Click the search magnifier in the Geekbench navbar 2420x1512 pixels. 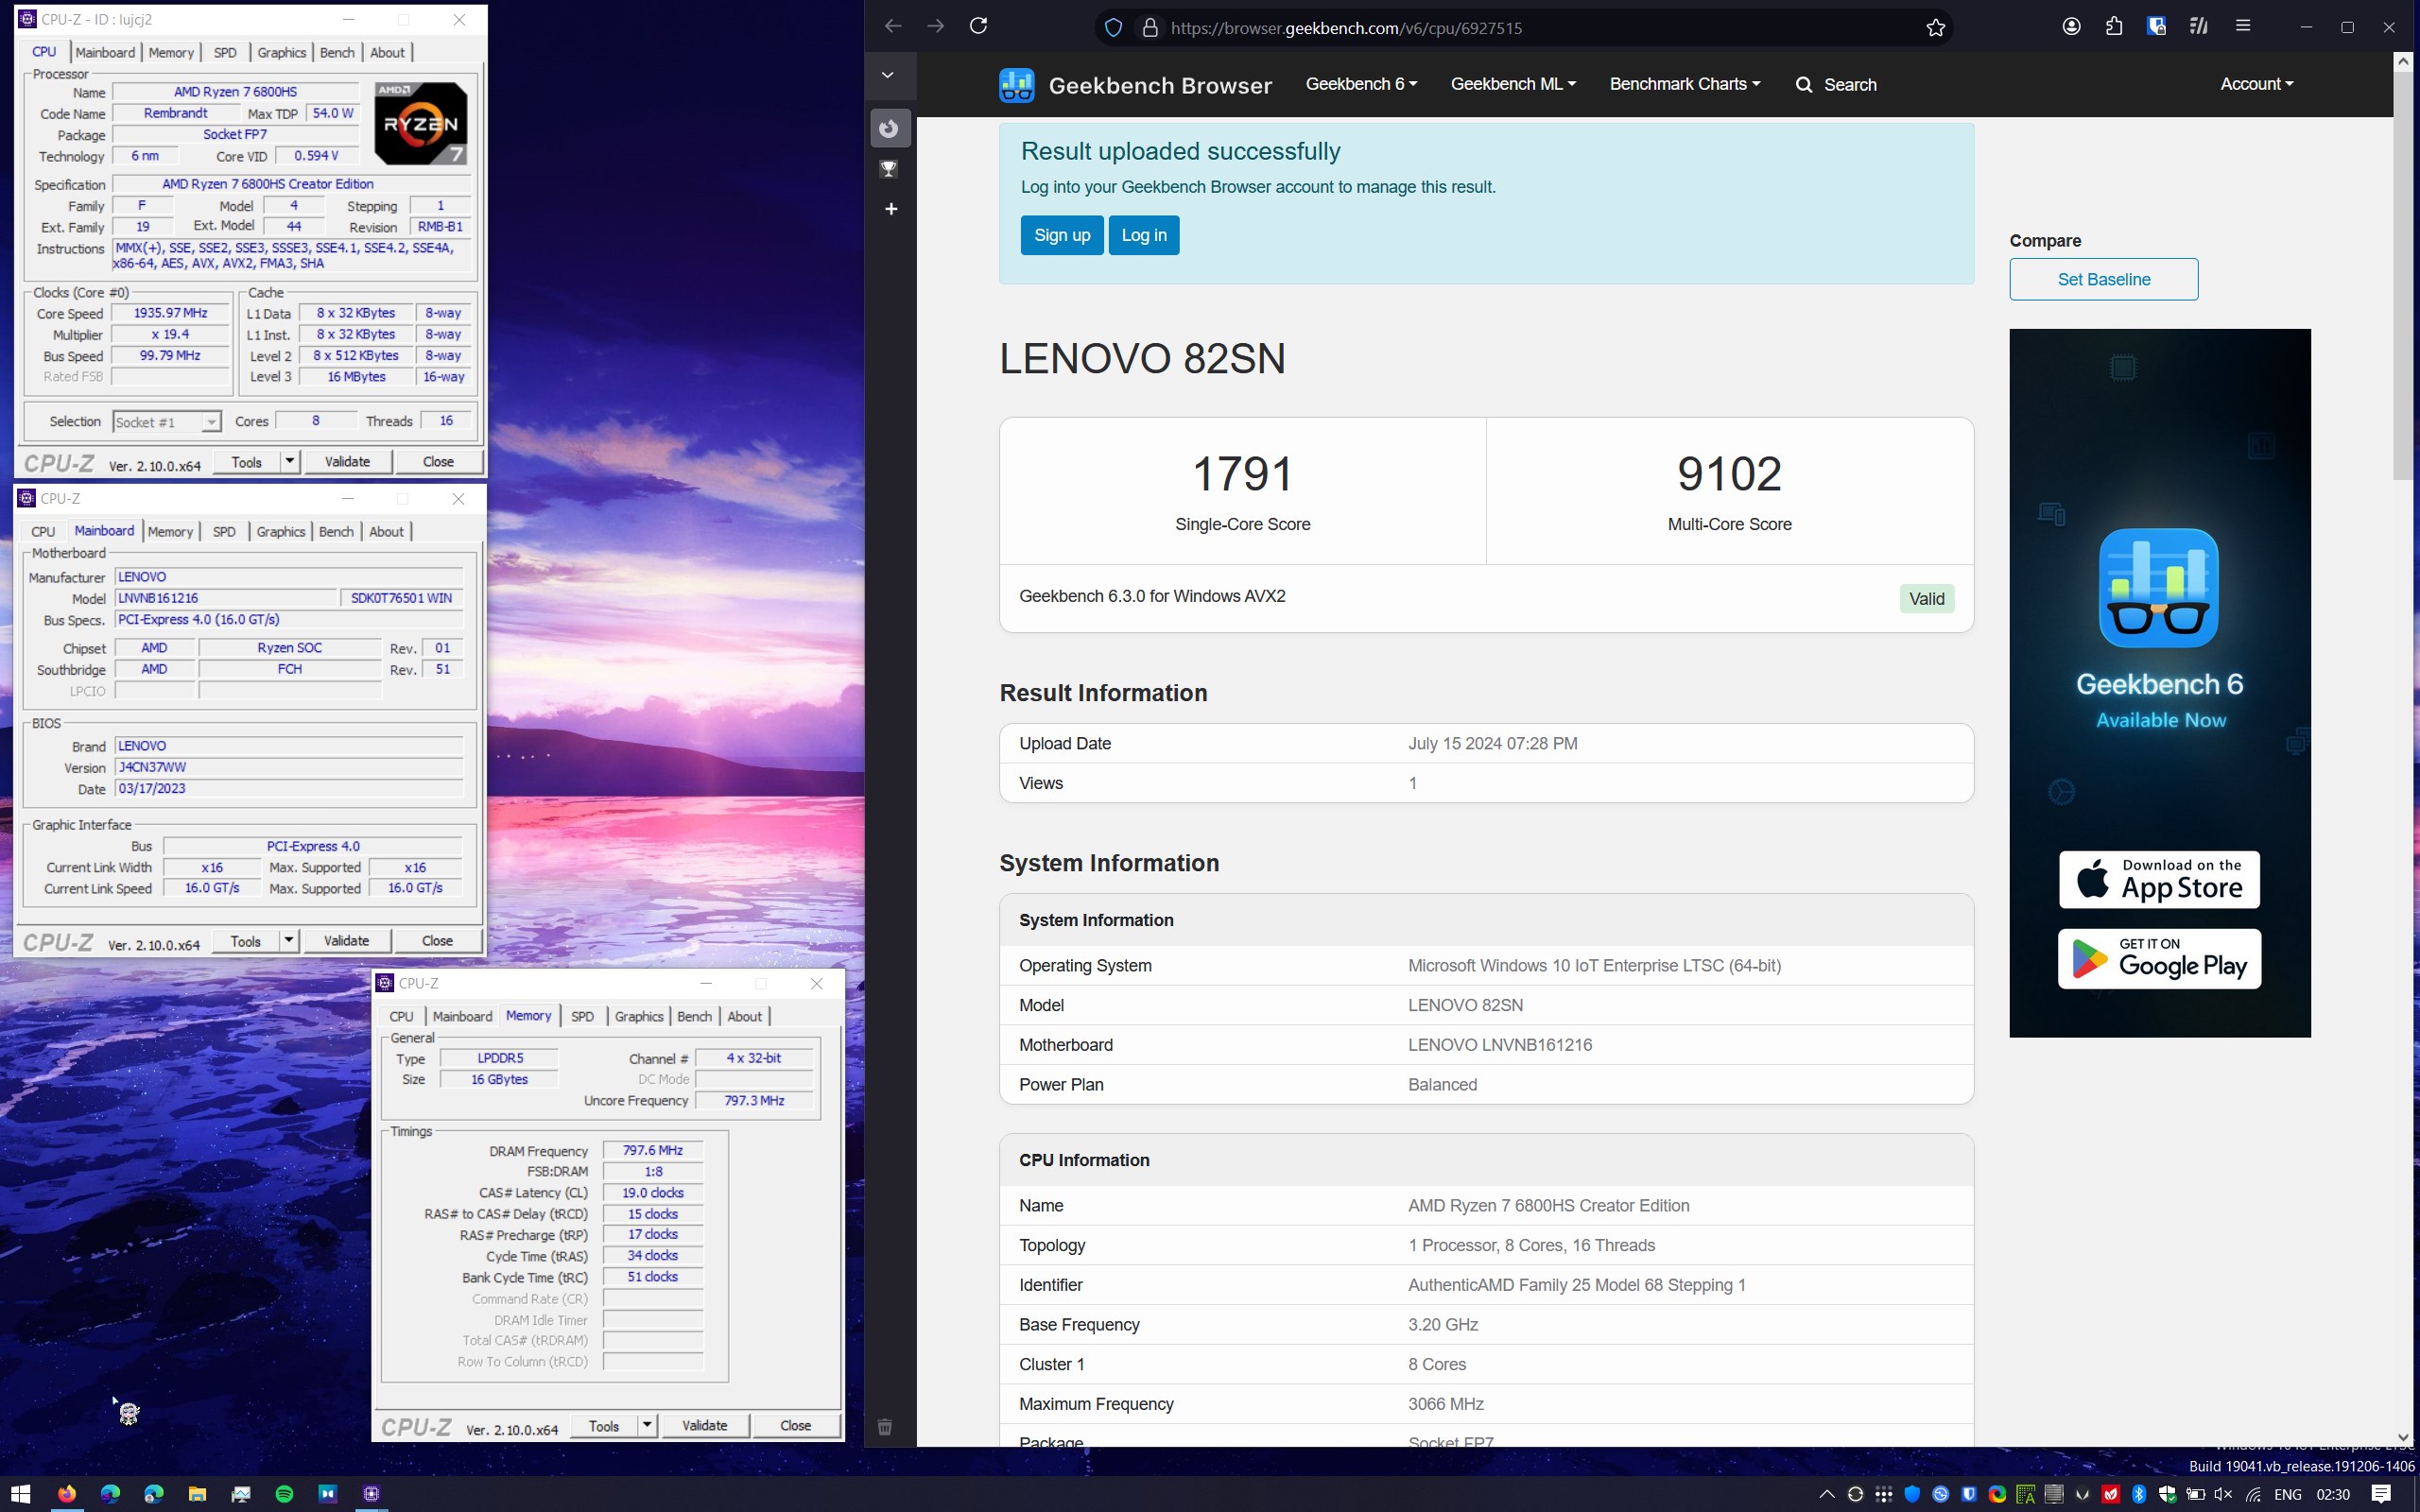pyautogui.click(x=1803, y=85)
